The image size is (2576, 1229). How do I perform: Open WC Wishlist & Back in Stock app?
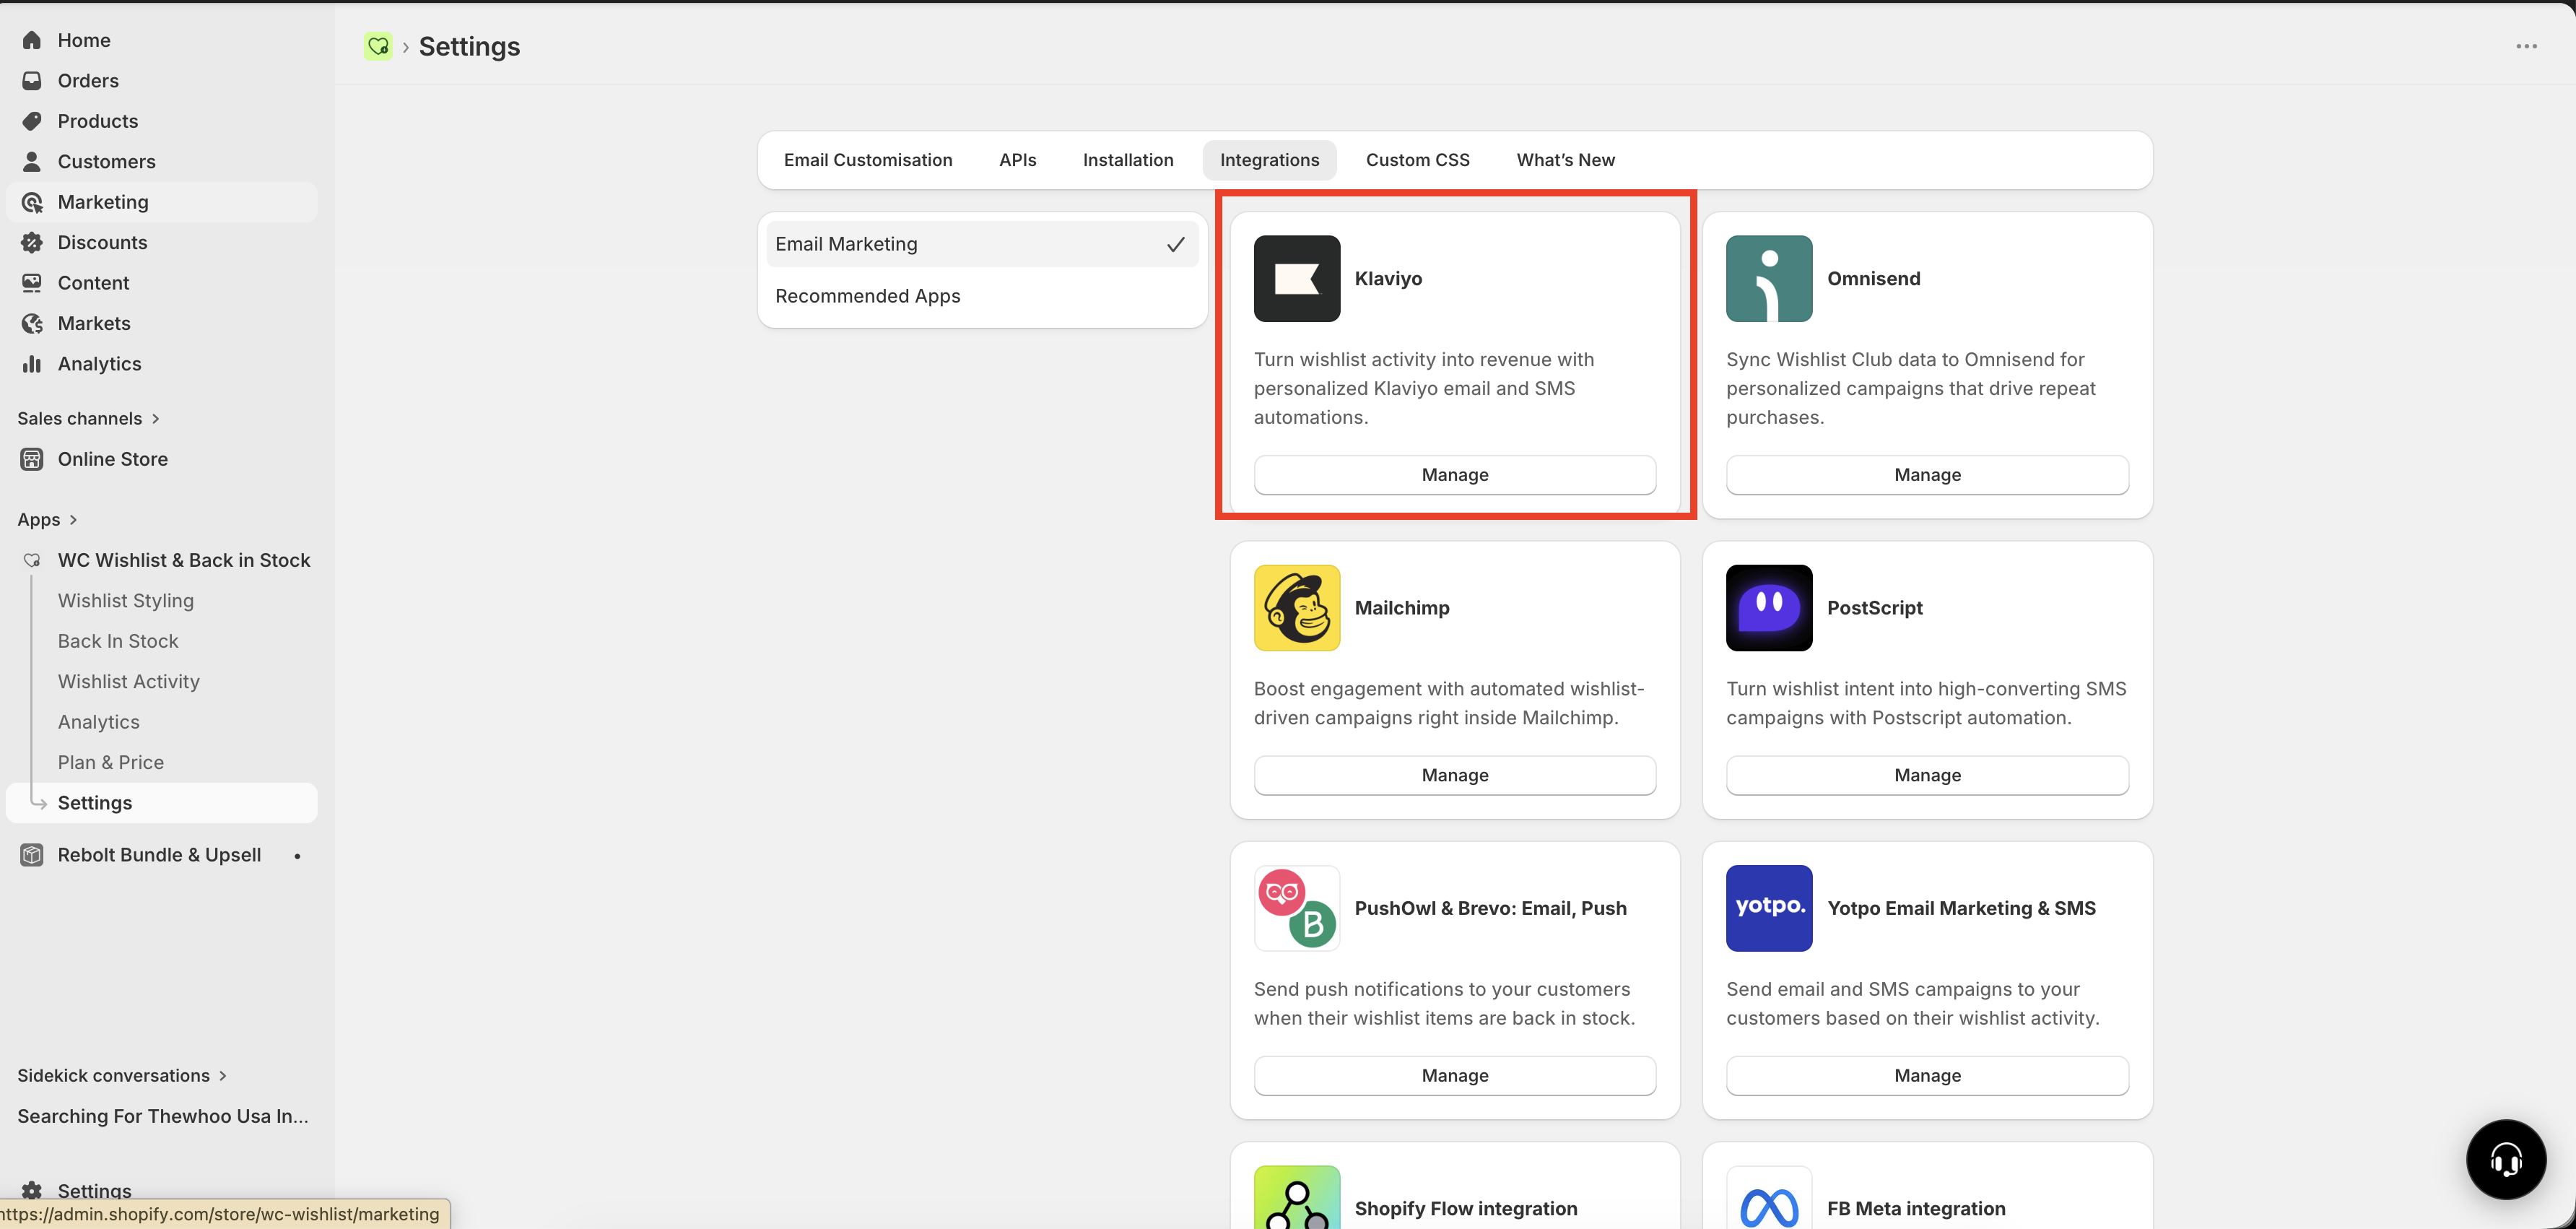(184, 560)
